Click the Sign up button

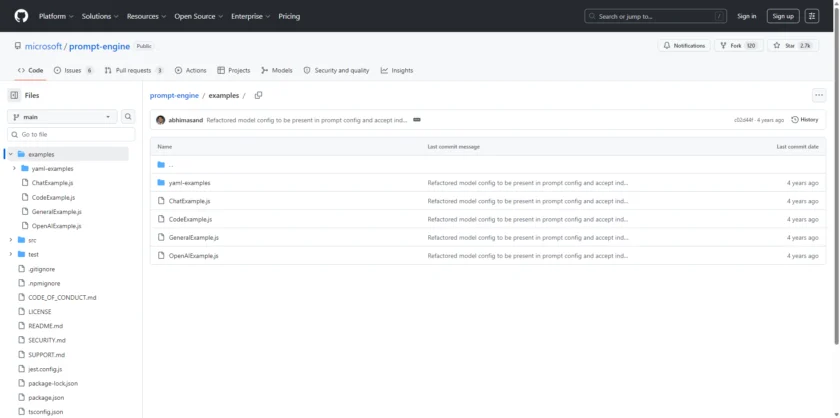click(783, 16)
